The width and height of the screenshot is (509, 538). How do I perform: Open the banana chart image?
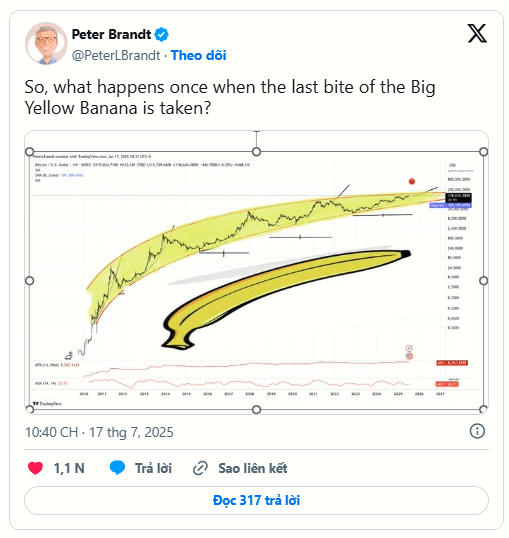pyautogui.click(x=256, y=272)
